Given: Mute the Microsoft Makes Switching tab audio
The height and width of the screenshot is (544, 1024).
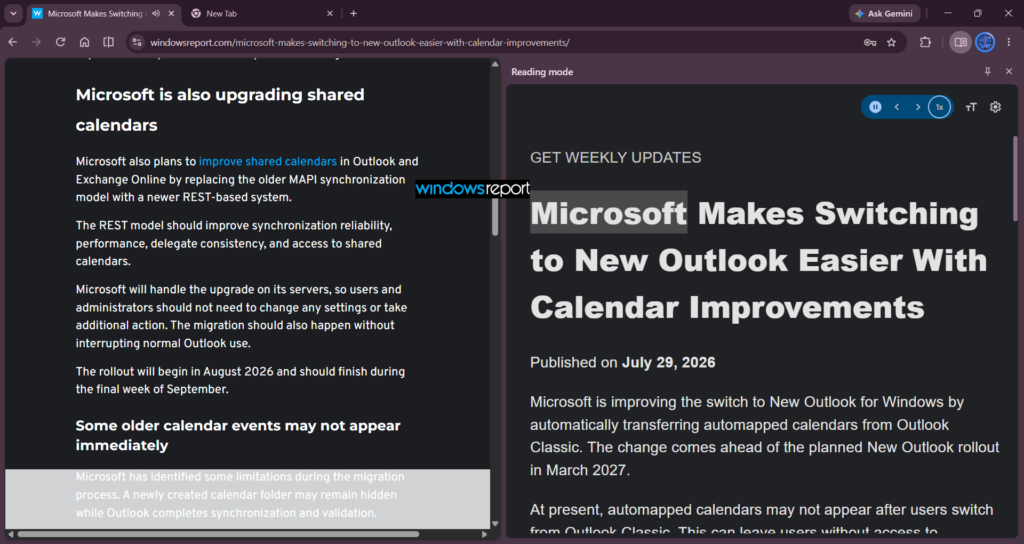Looking at the screenshot, I should [x=155, y=13].
